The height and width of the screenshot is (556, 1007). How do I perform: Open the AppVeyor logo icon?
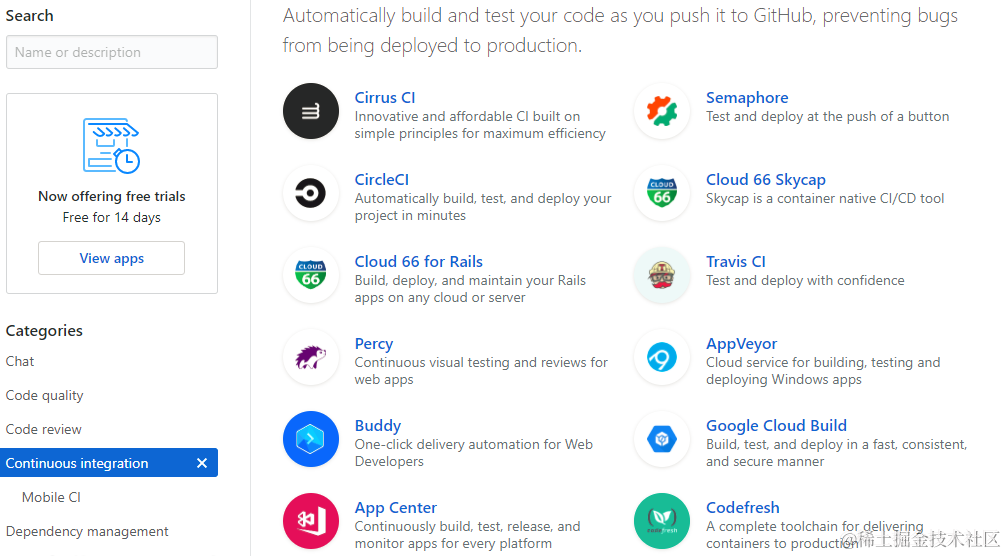pyautogui.click(x=662, y=358)
